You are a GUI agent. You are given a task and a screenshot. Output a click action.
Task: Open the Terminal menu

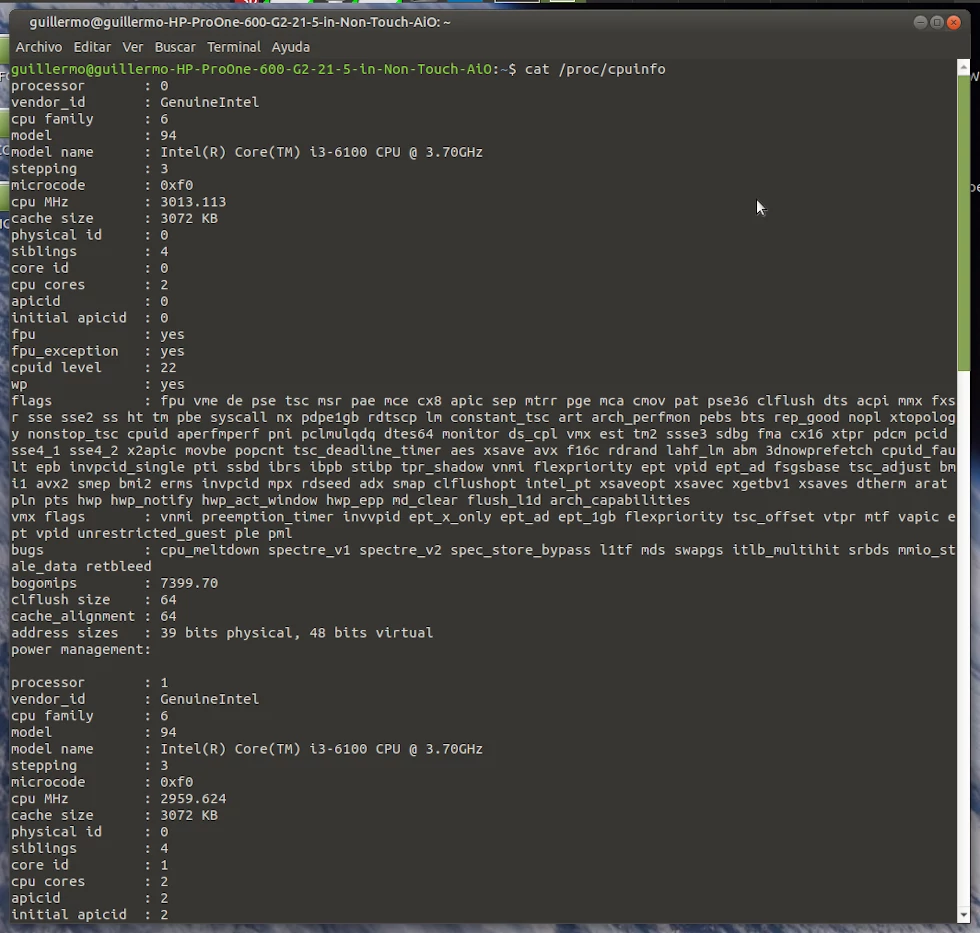pos(234,47)
